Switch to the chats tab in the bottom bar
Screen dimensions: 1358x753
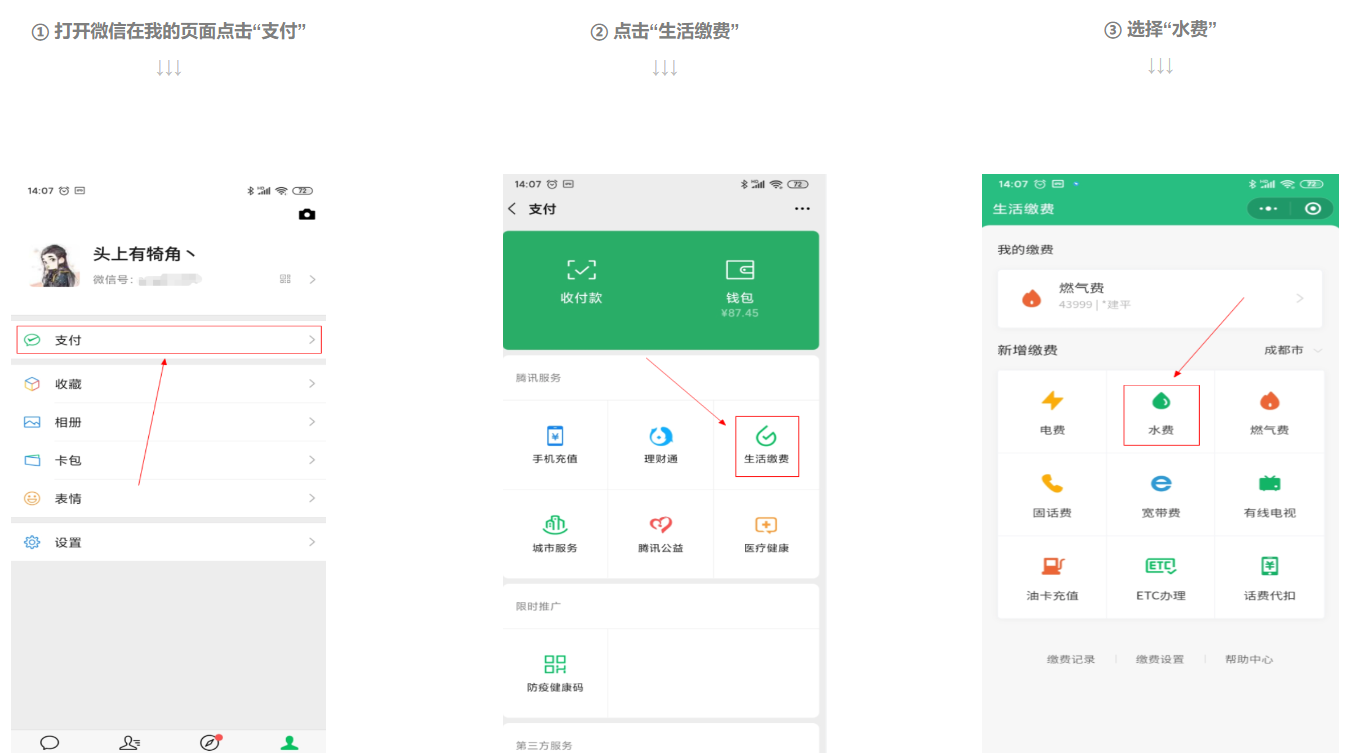[49, 742]
